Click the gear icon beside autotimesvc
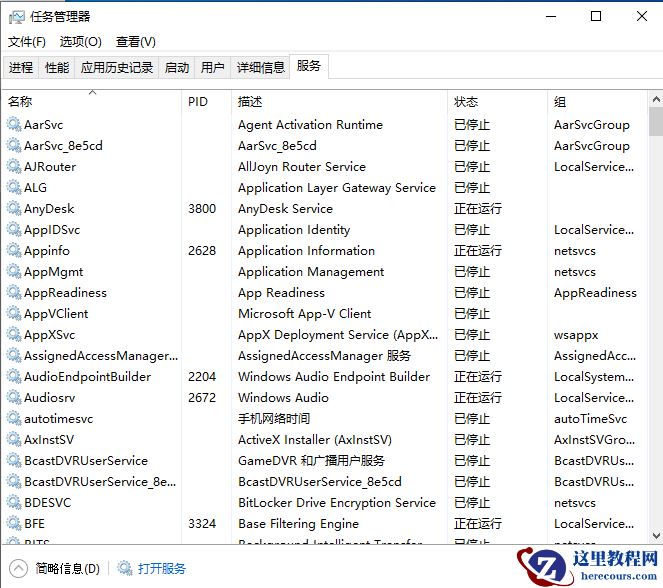This screenshot has width=663, height=588. coord(14,419)
